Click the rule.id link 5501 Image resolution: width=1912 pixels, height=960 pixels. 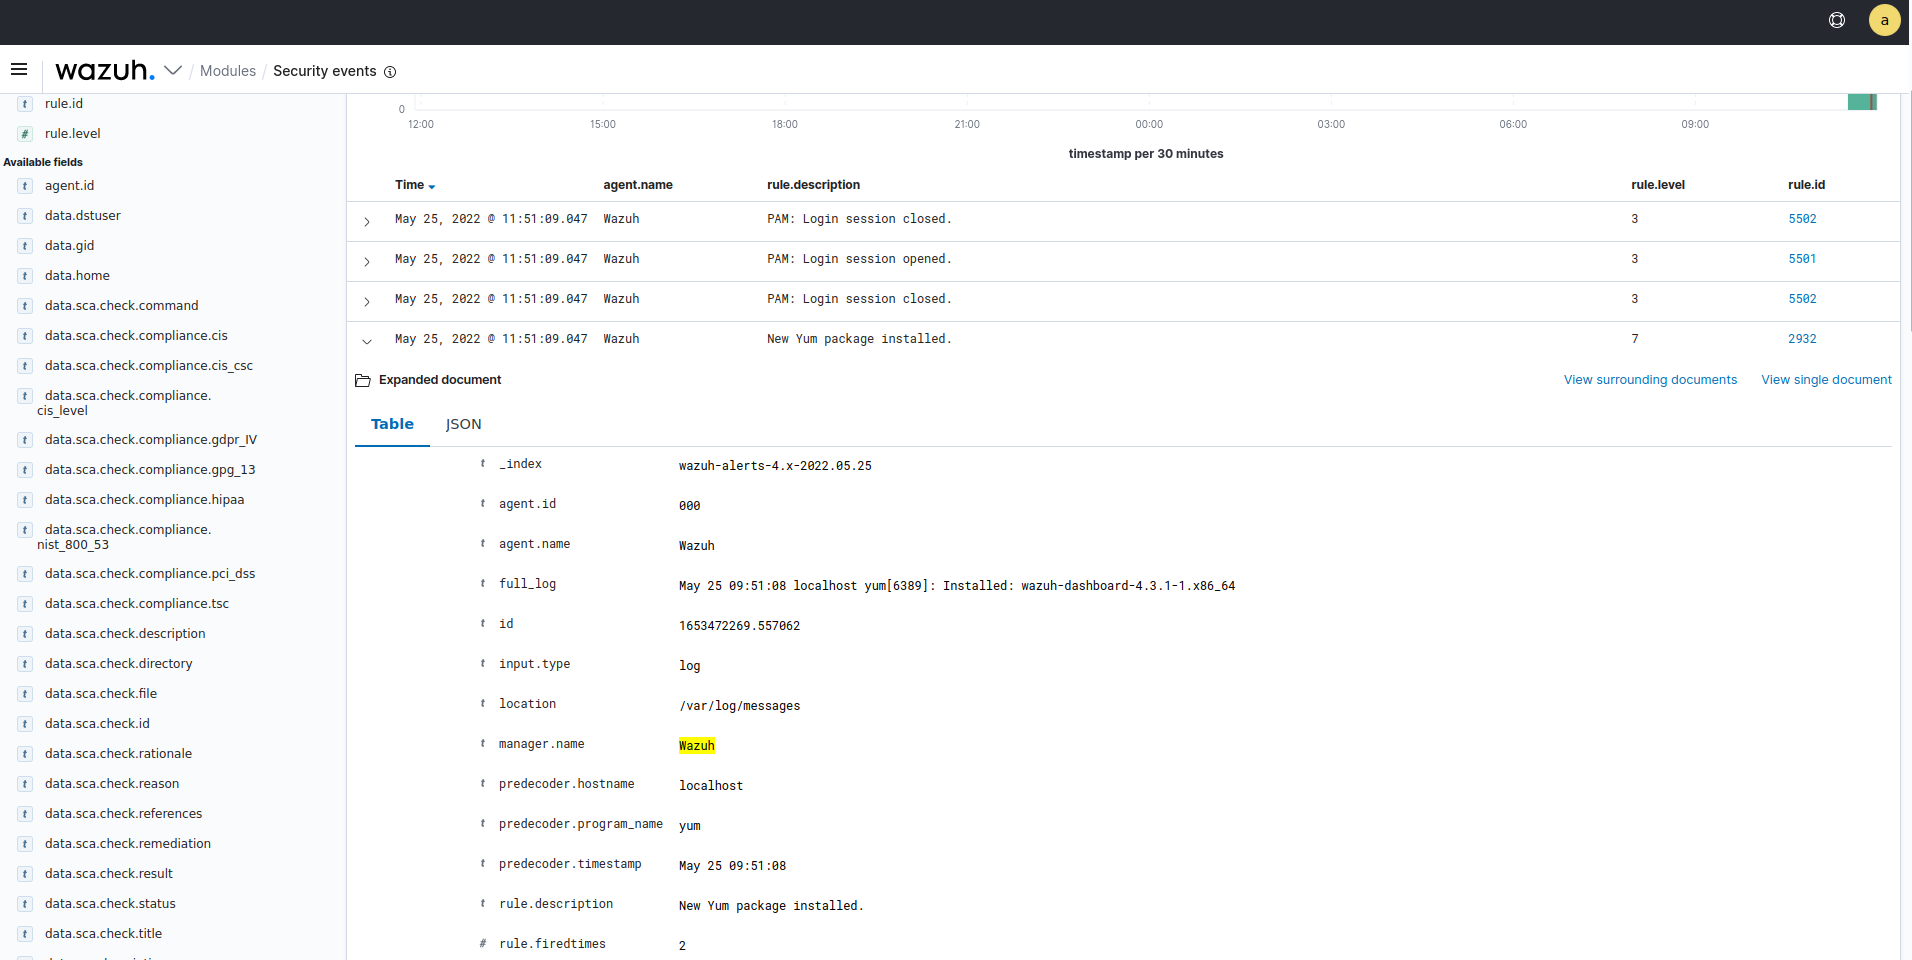1801,259
